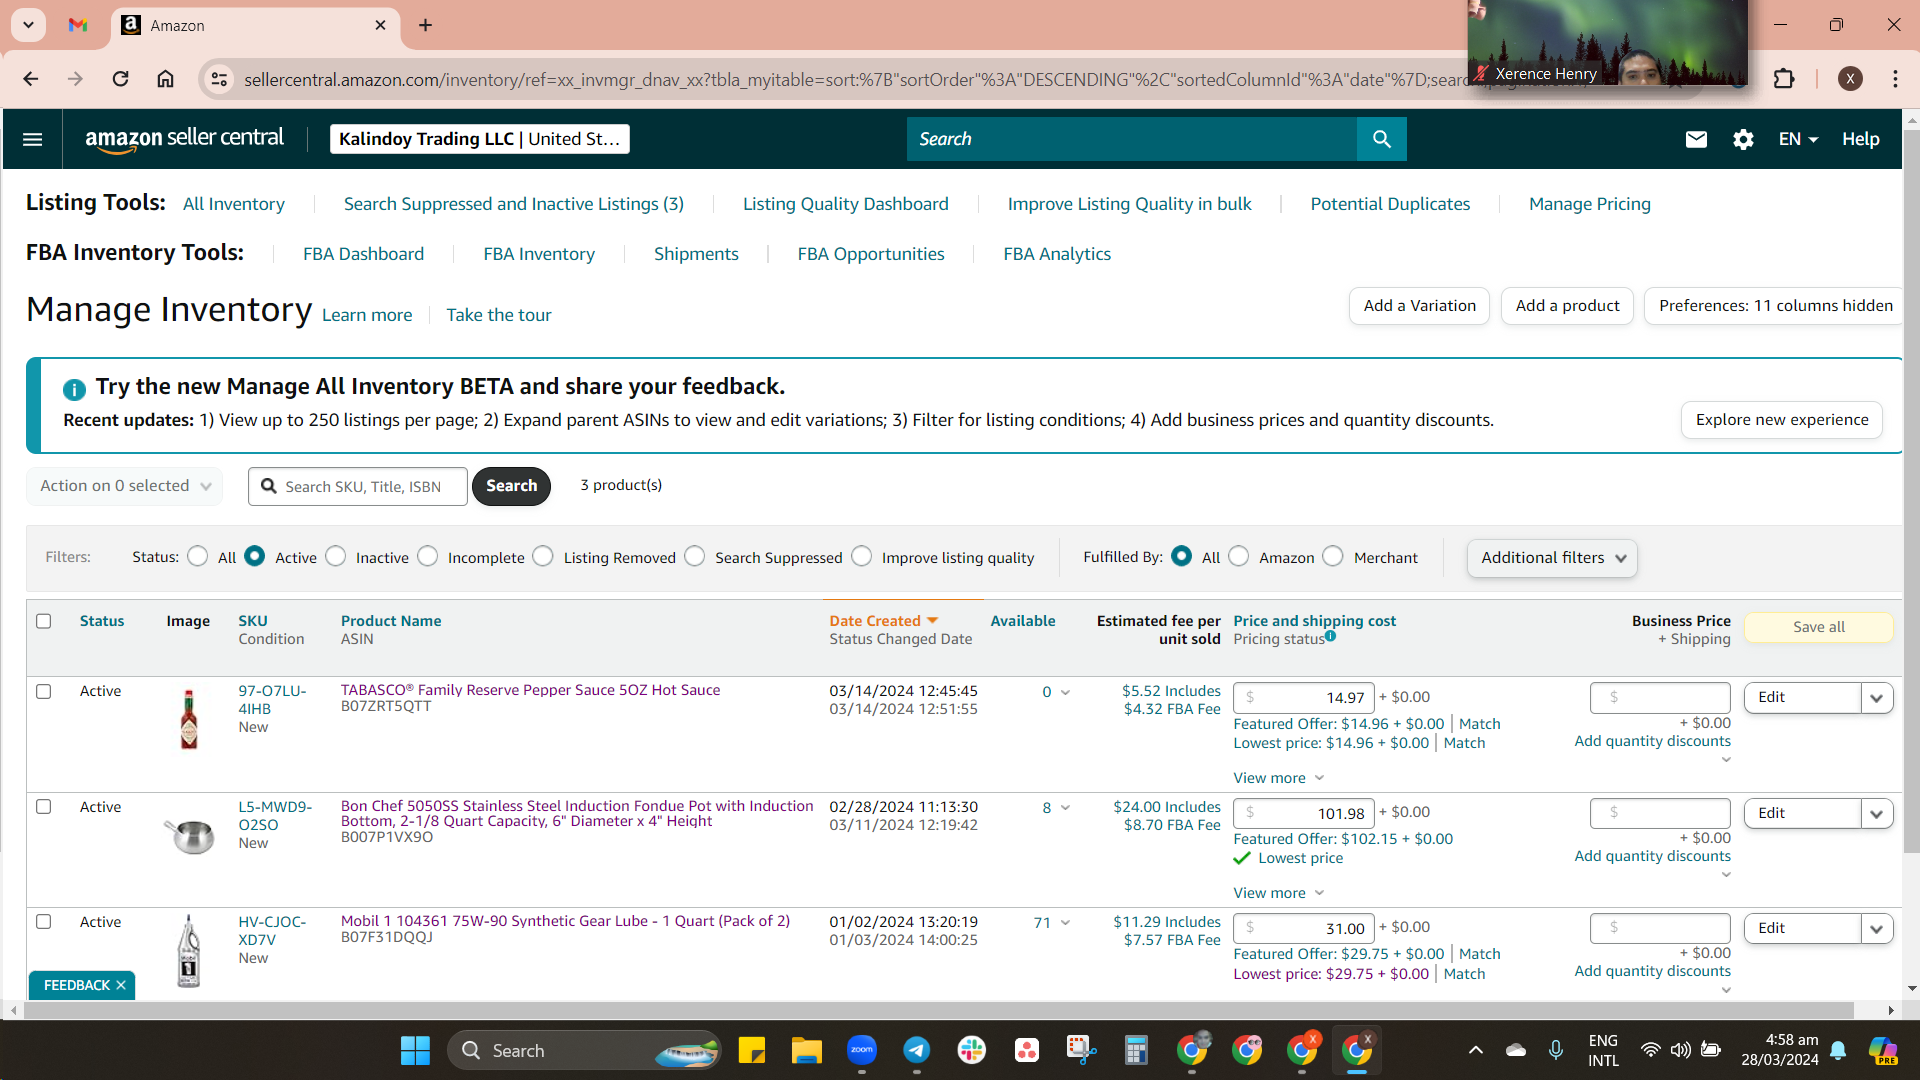The height and width of the screenshot is (1080, 1920).
Task: Open Action on 0 selected dropdown
Action: tap(125, 486)
